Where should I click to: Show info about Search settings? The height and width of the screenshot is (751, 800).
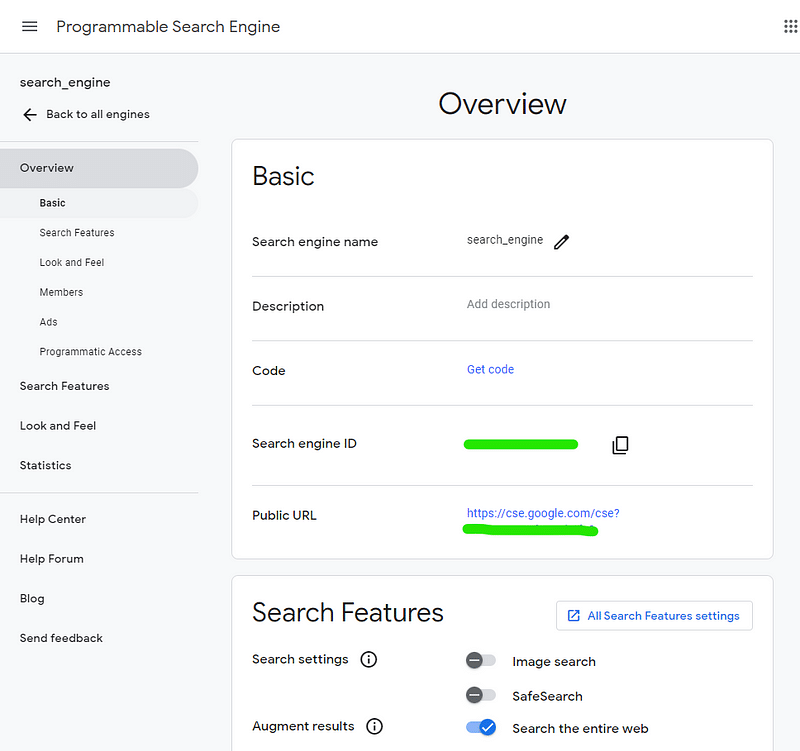pyautogui.click(x=369, y=660)
